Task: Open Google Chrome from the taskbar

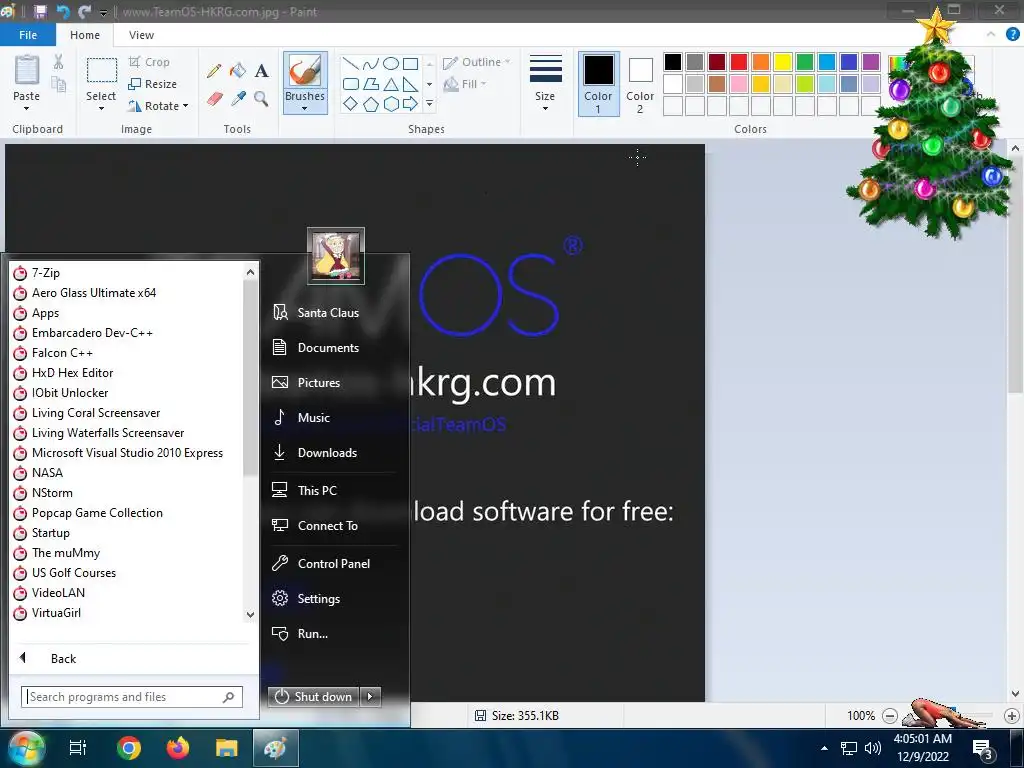Action: click(129, 748)
